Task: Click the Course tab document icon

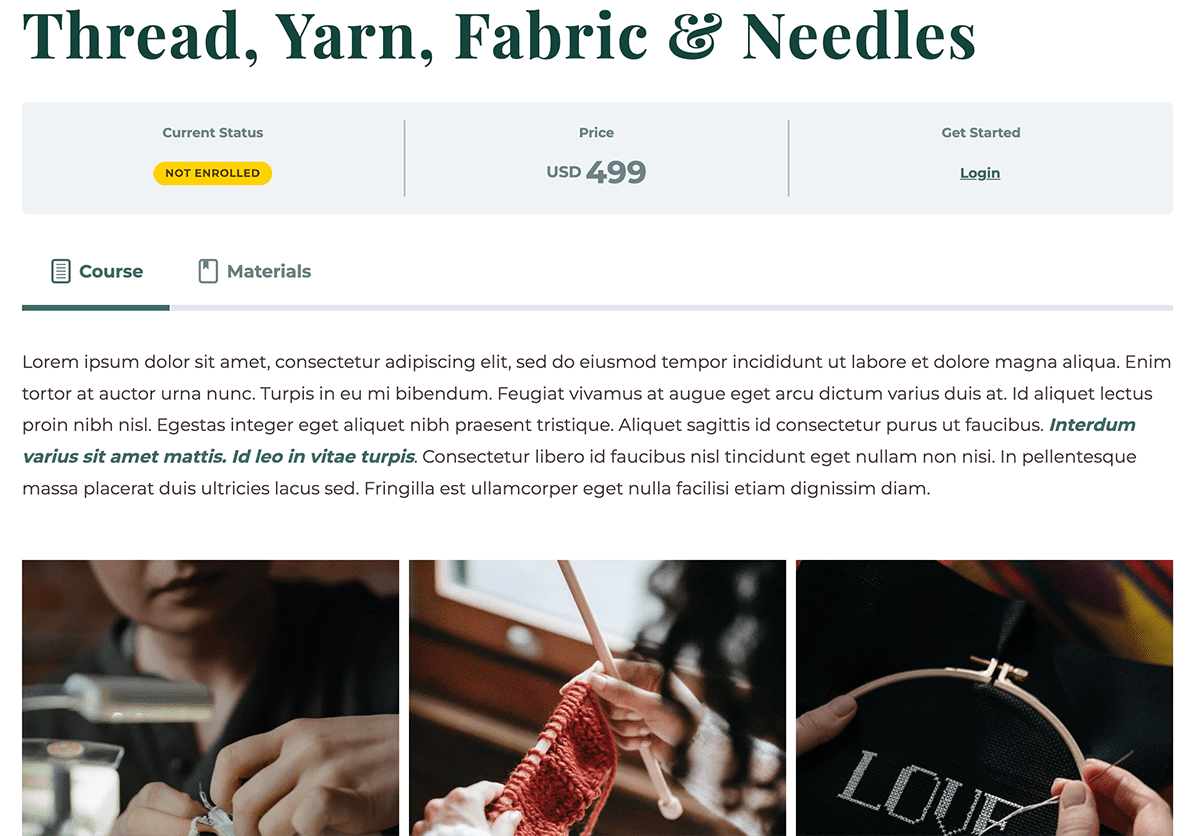Action: [61, 271]
